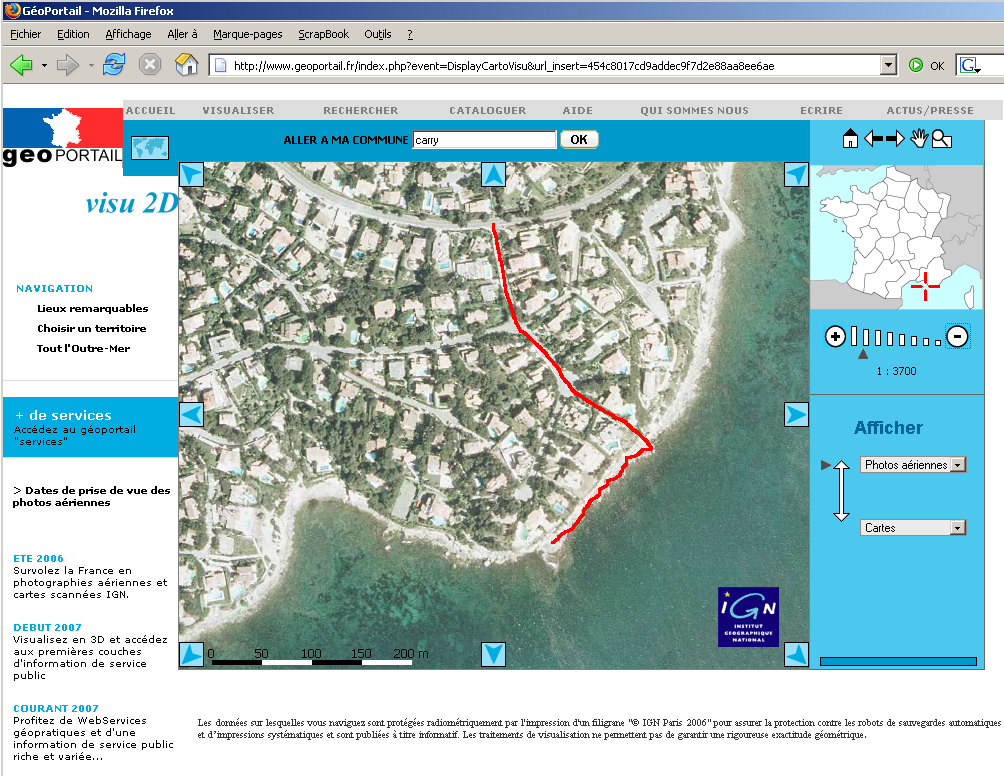Open the Marque-pages menu
1004x776 pixels.
[x=247, y=34]
